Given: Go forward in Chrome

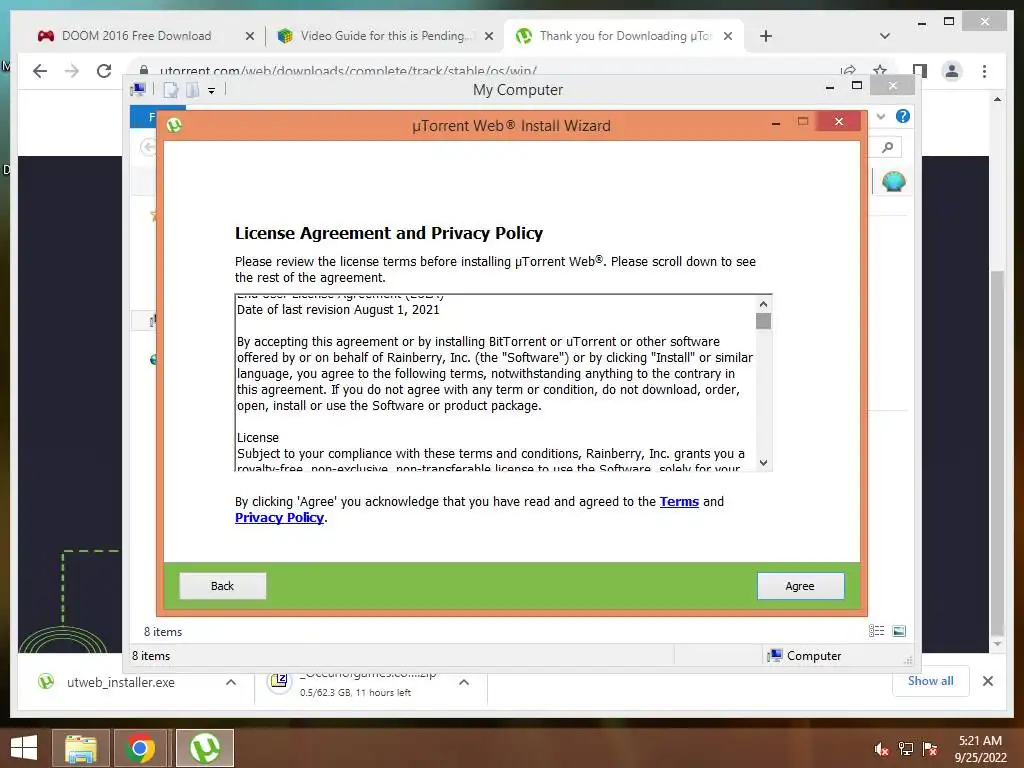Looking at the screenshot, I should click(72, 71).
